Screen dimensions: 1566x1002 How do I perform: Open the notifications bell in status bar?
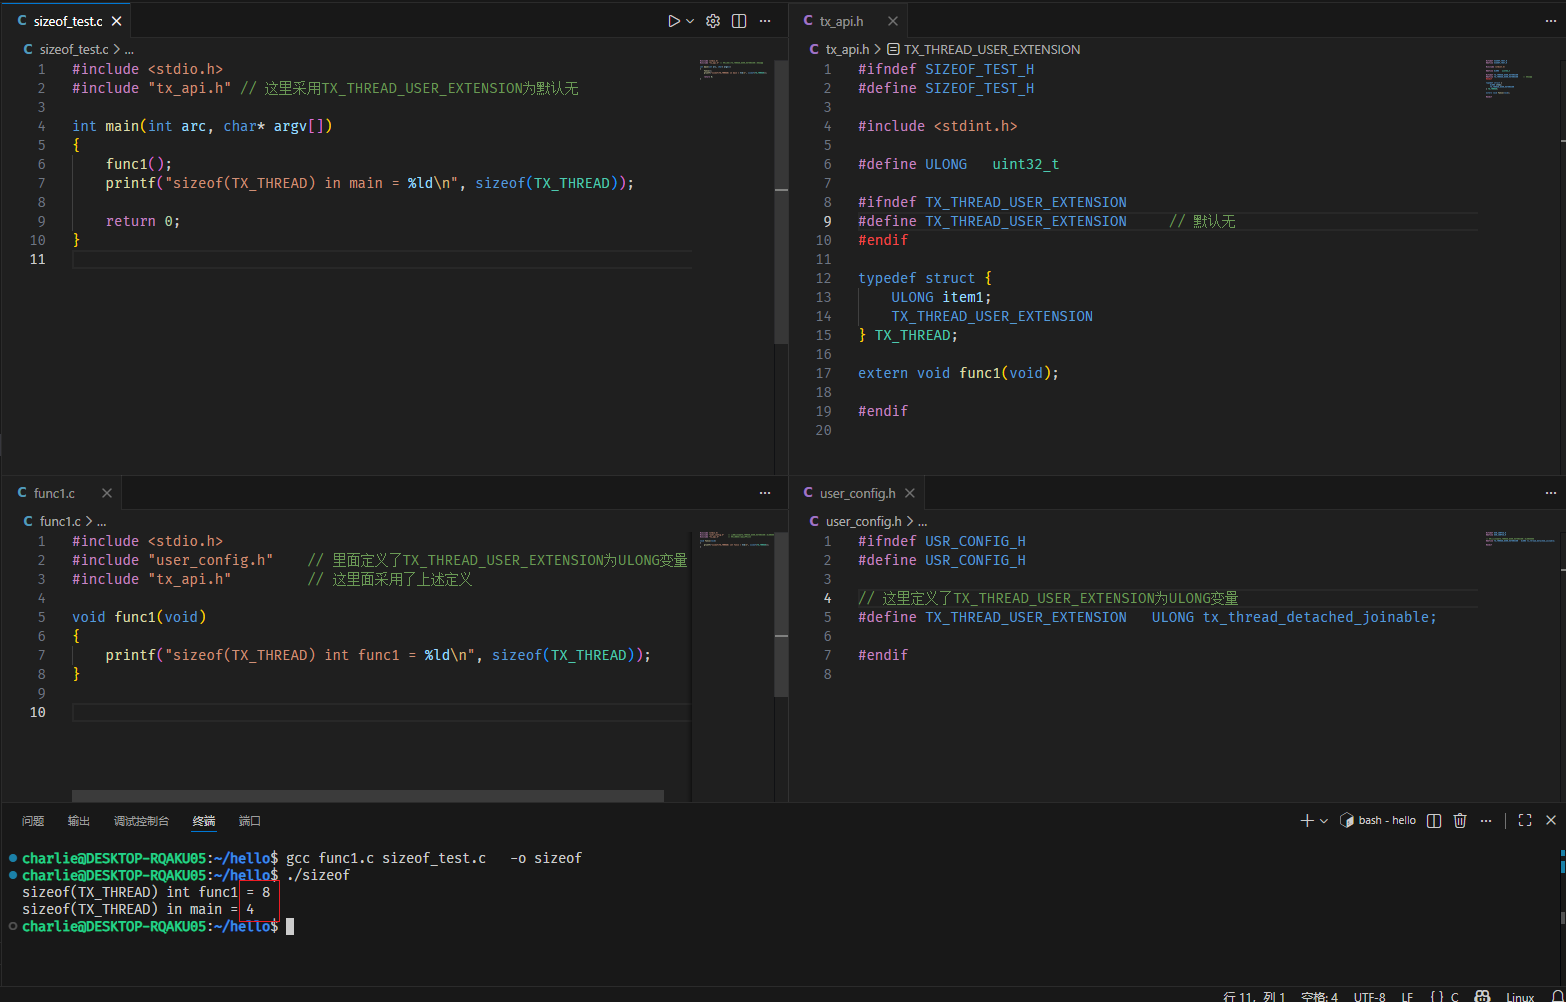coord(1557,996)
